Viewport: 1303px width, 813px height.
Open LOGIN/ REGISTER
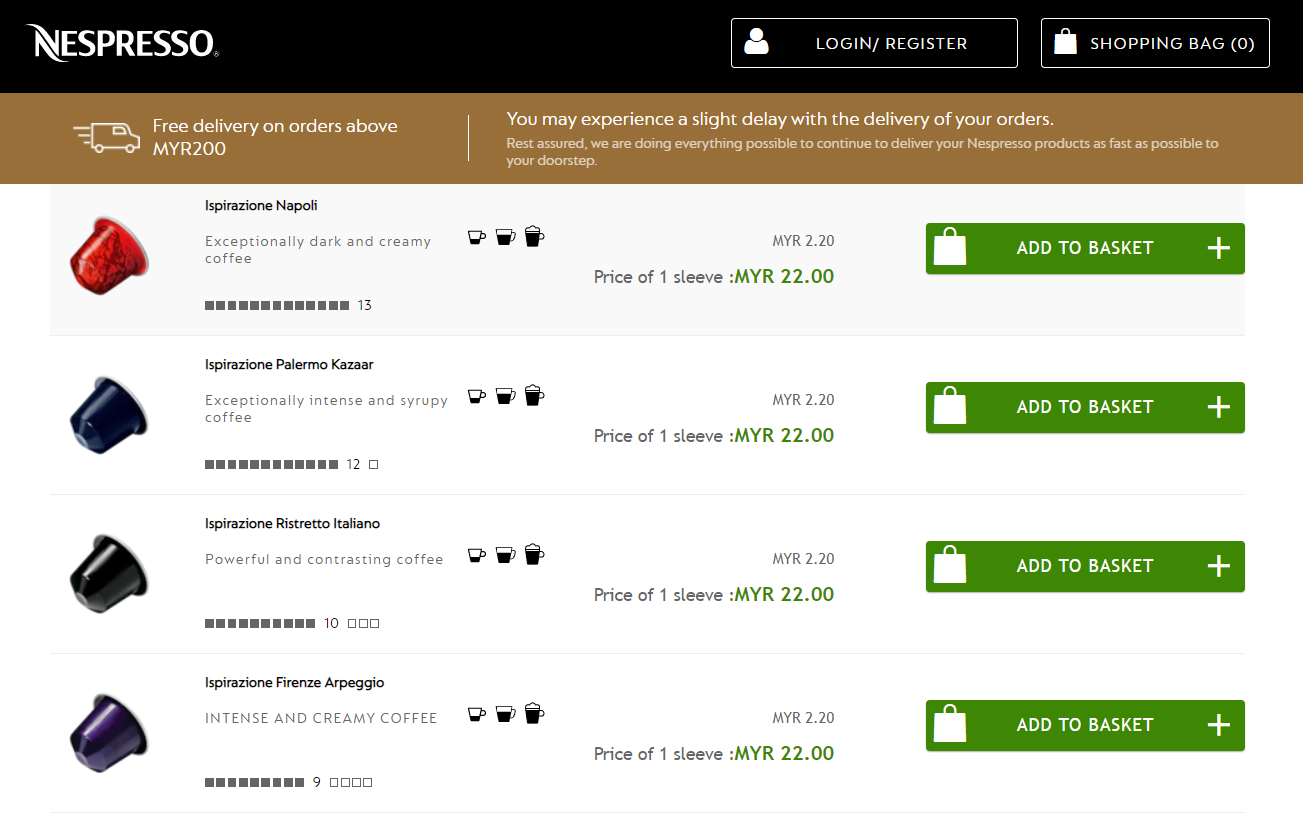coord(873,42)
